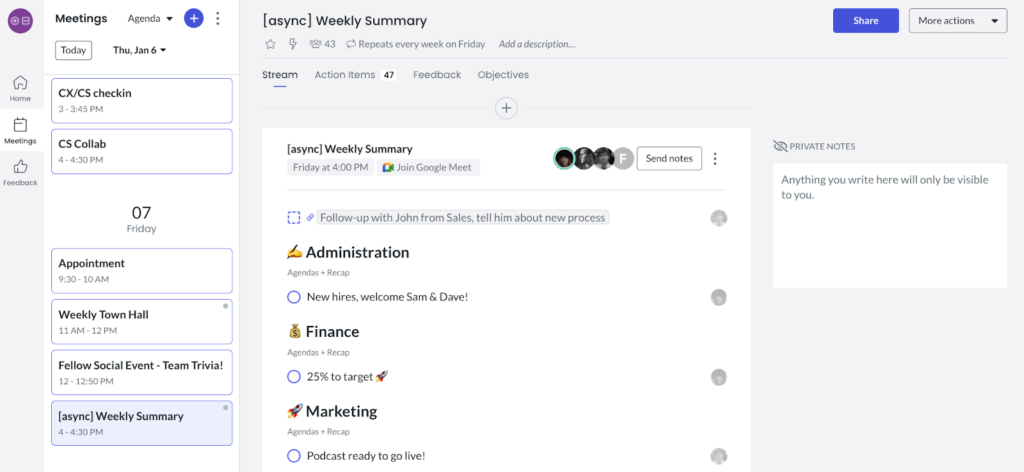Click the Send notes button
Screen dimensions: 1024x472
[669, 158]
